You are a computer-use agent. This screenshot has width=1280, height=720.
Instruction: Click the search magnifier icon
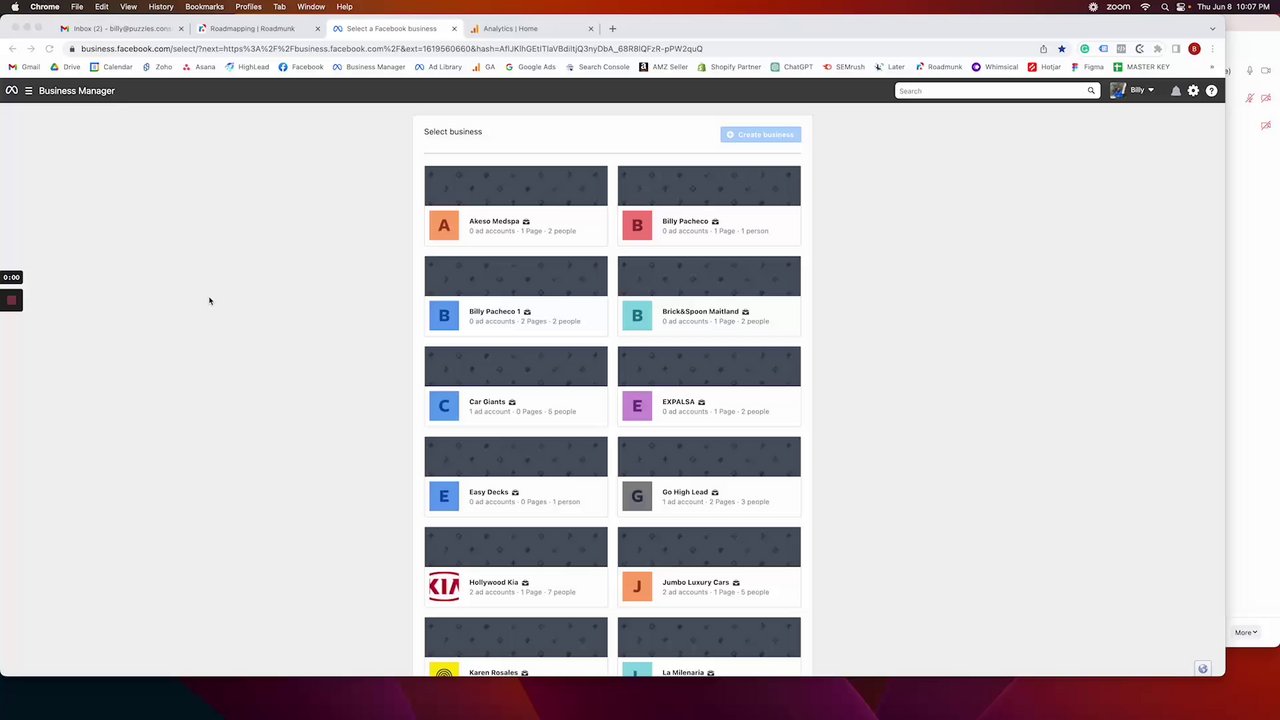[1091, 91]
